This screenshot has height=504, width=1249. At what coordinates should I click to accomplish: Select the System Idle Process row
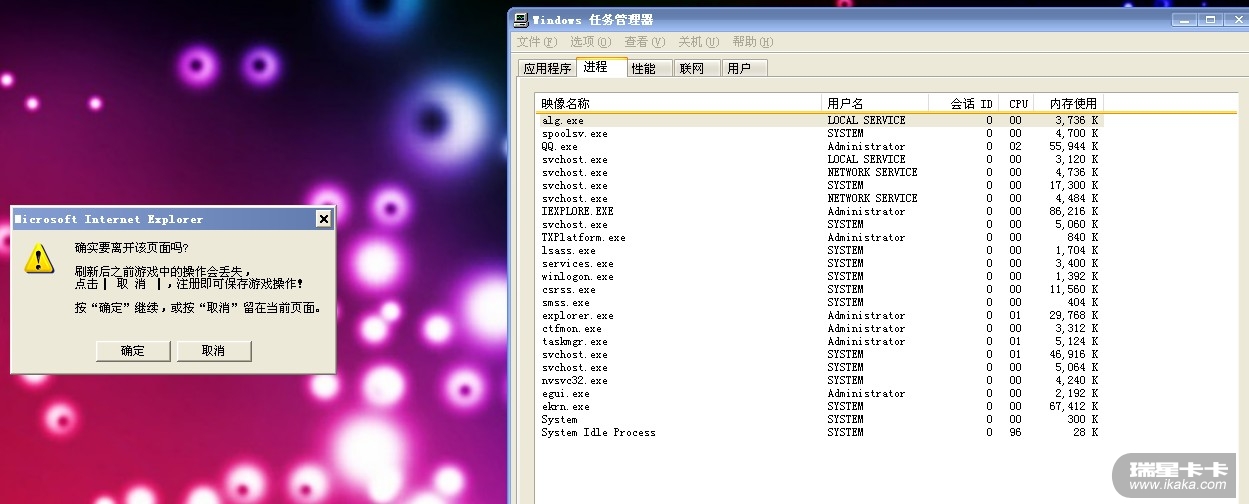pos(819,432)
